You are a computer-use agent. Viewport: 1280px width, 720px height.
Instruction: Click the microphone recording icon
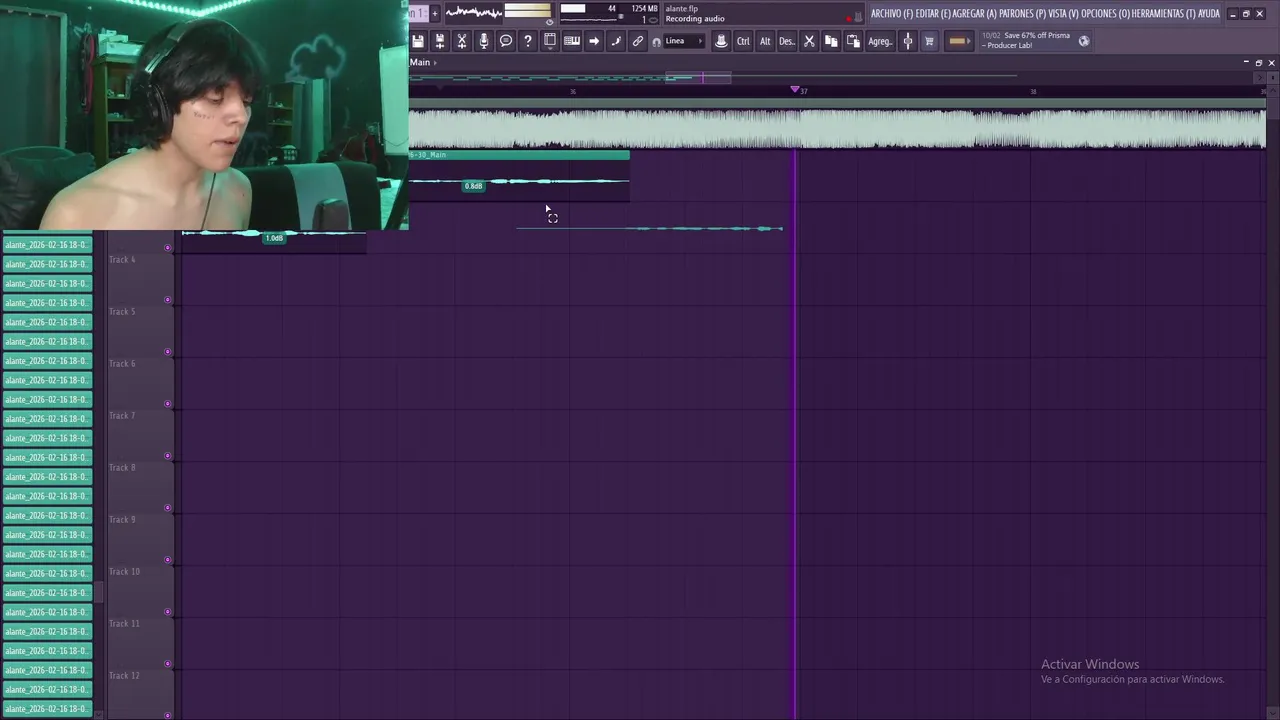tap(484, 41)
